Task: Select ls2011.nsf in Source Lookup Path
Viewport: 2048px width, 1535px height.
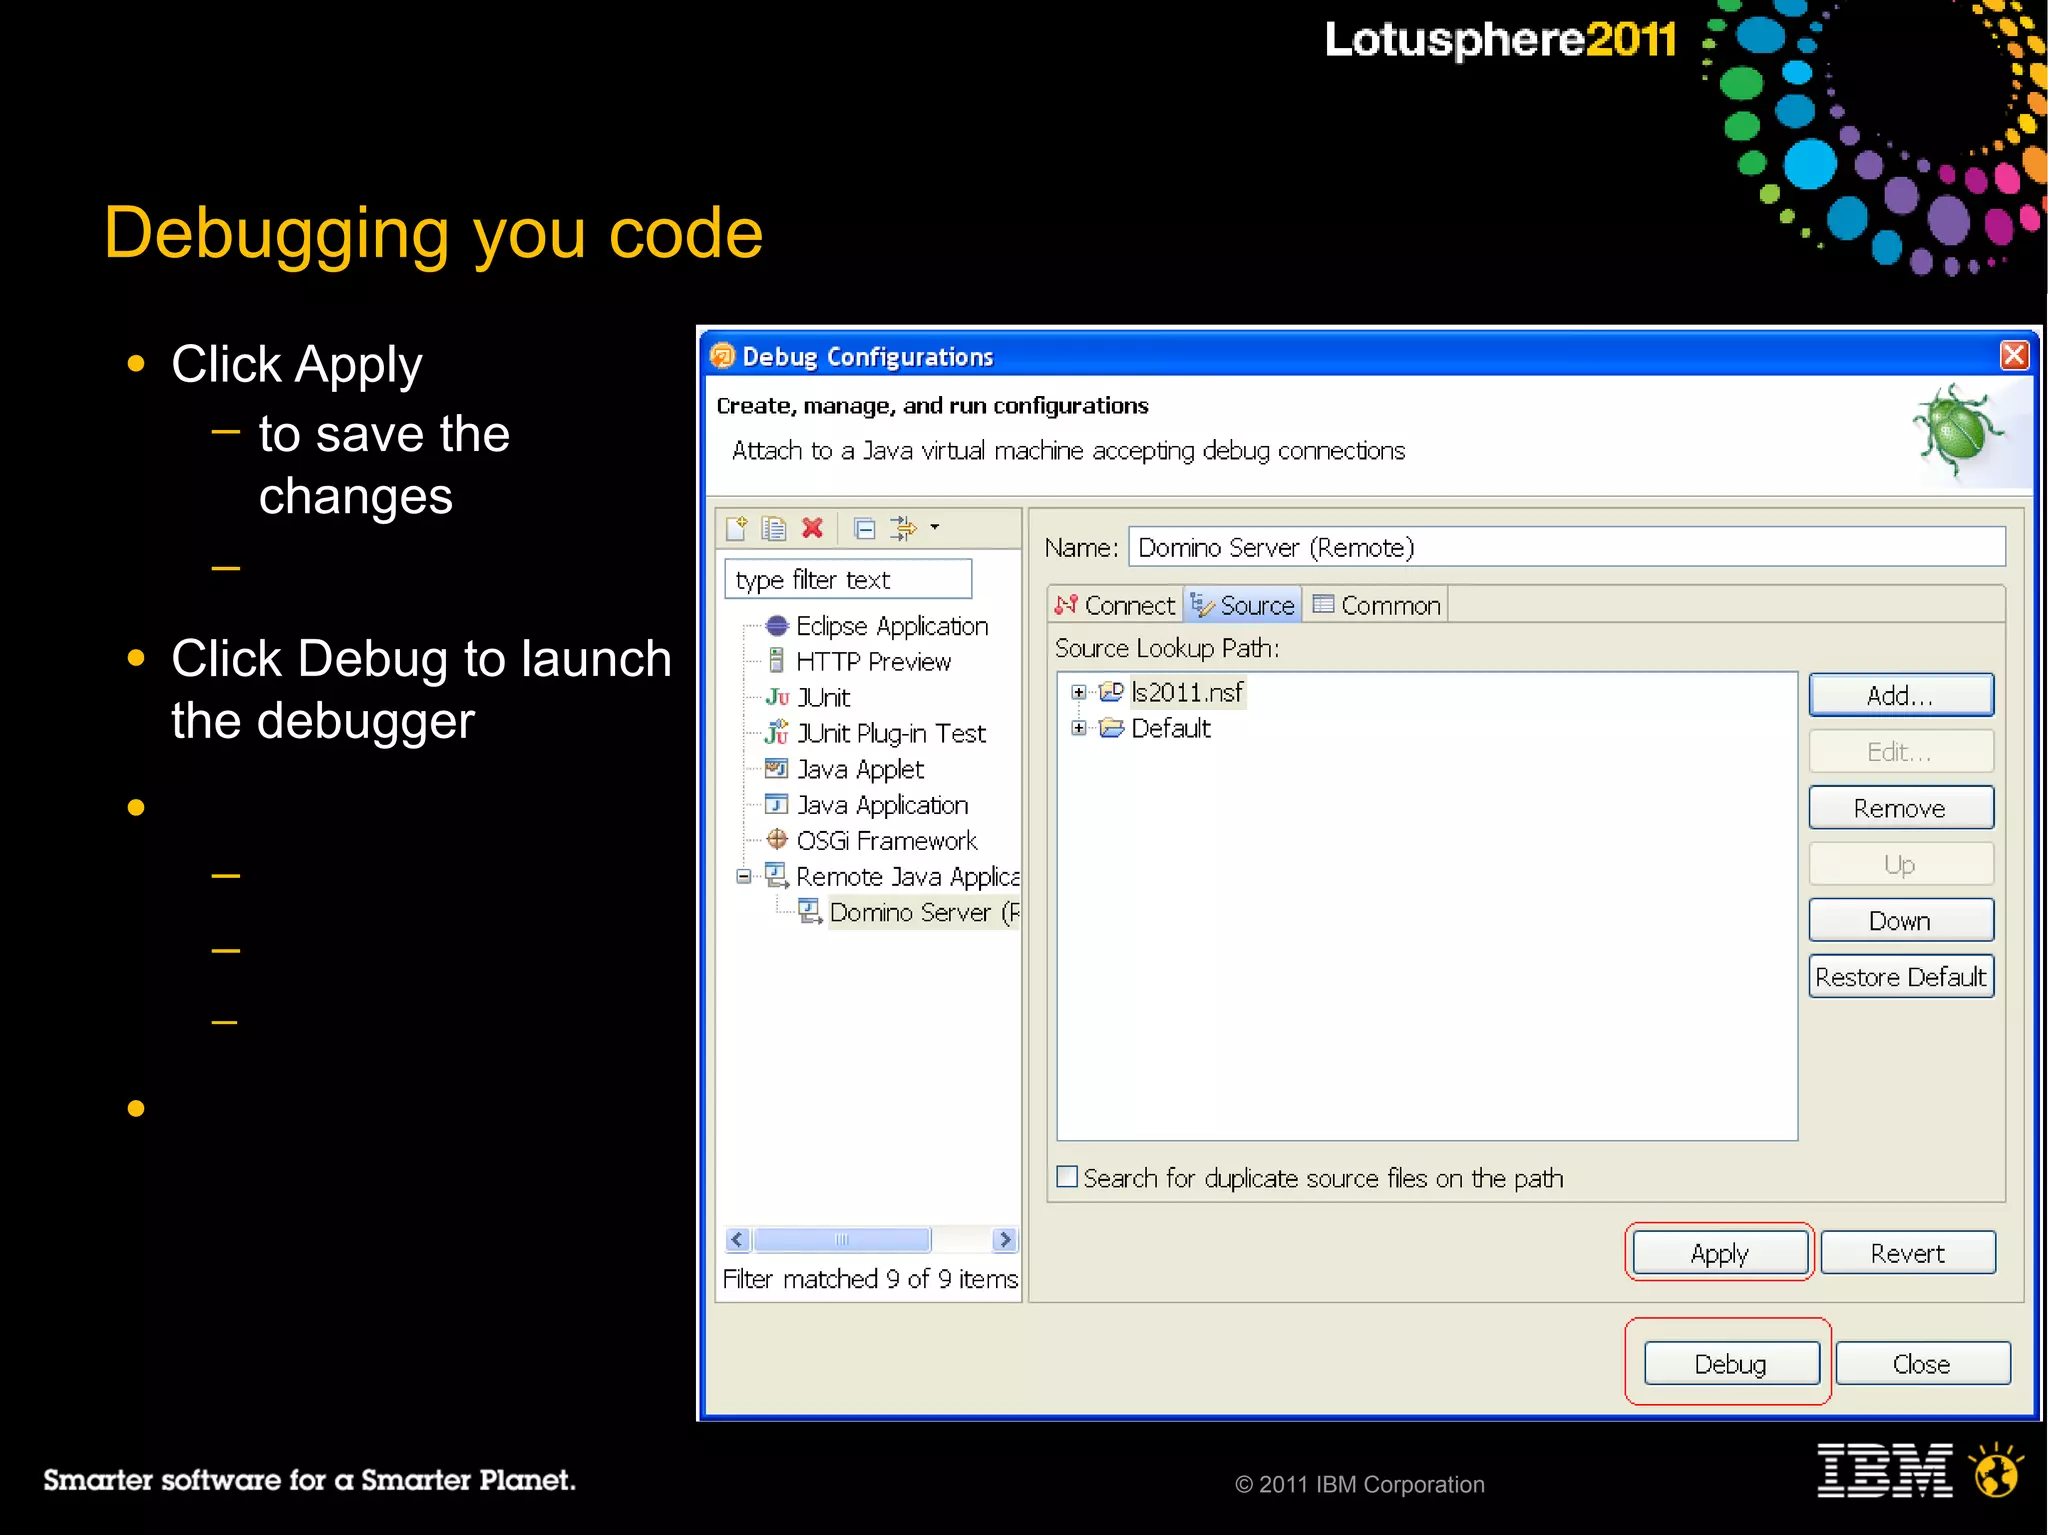Action: 1187,692
